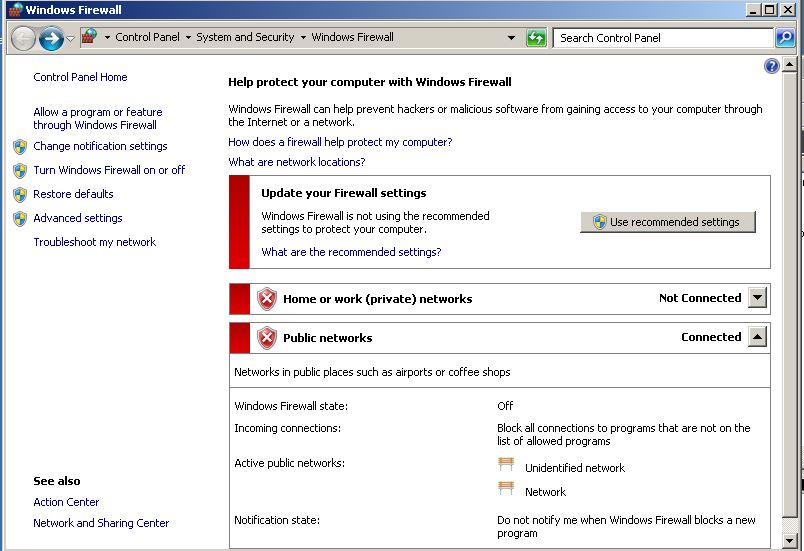The width and height of the screenshot is (804, 551).
Task: Click red shield icon for Public networks
Action: tap(267, 338)
